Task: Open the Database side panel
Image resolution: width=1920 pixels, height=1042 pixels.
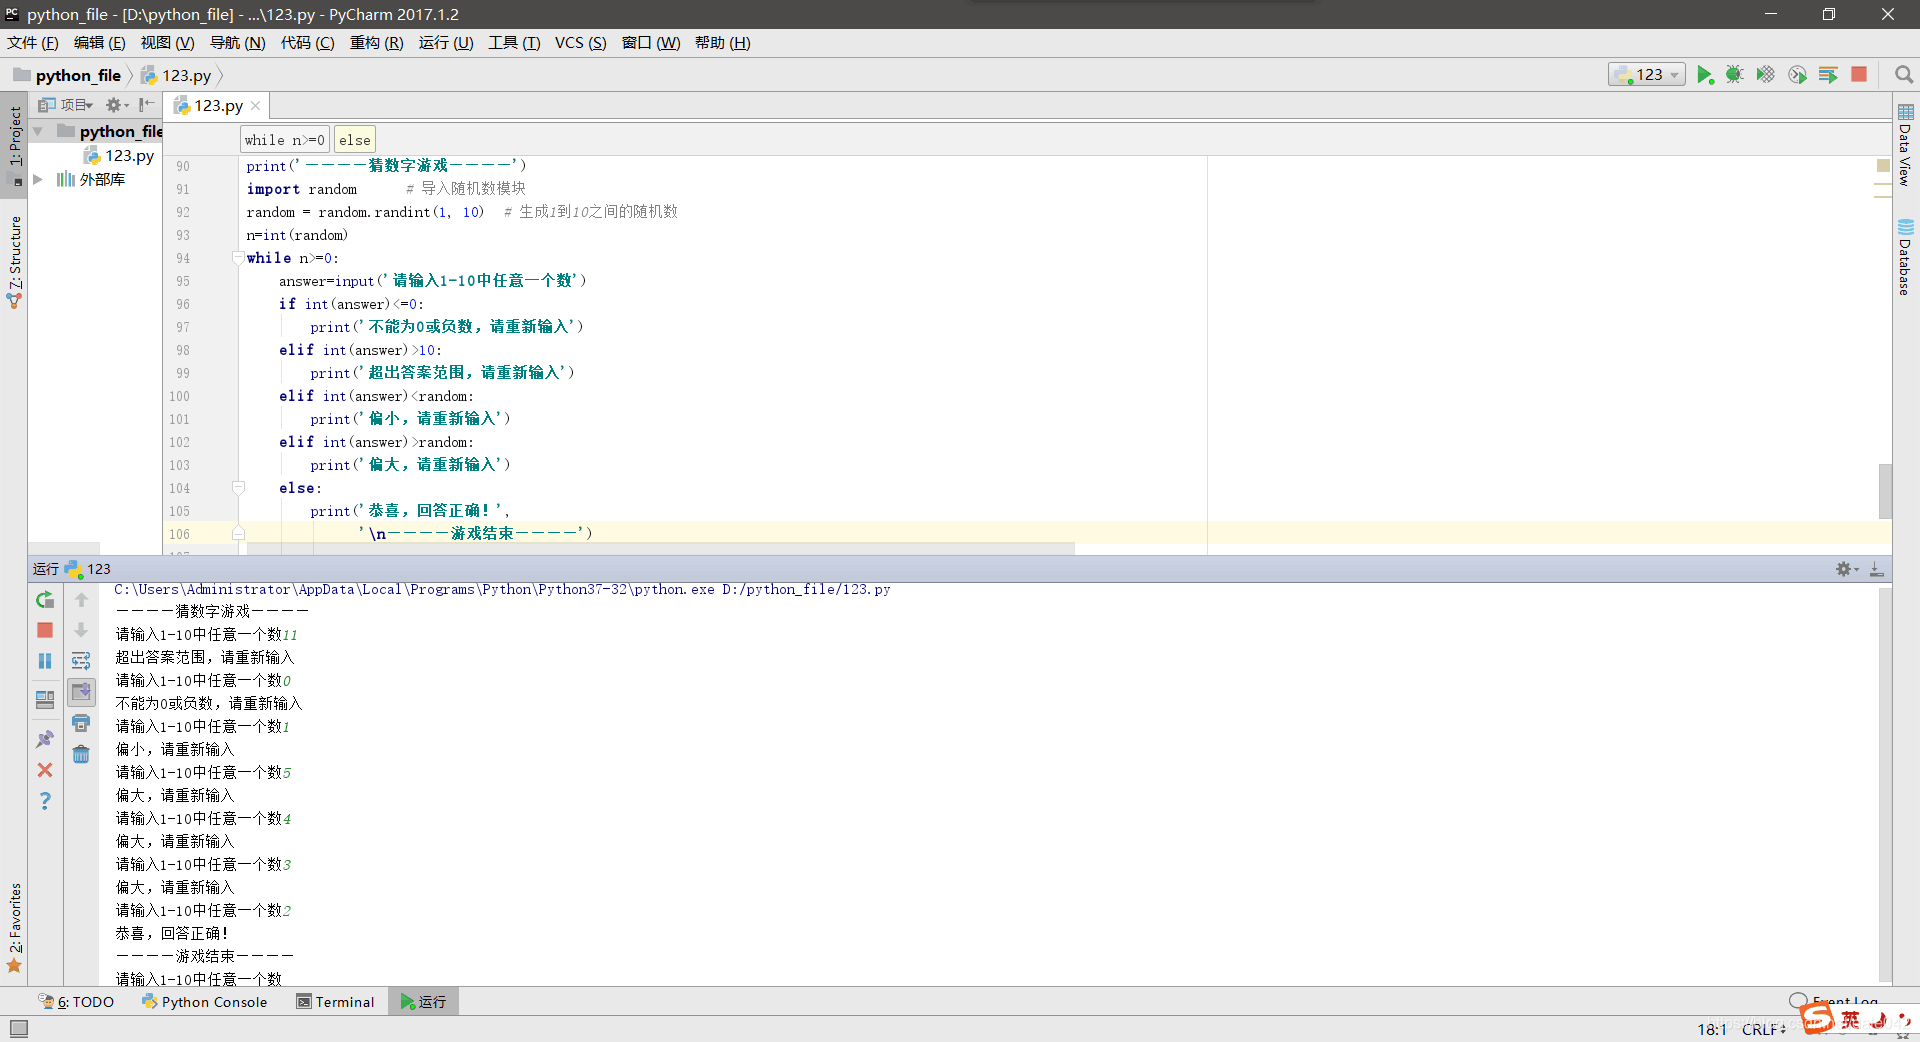Action: [x=1905, y=257]
